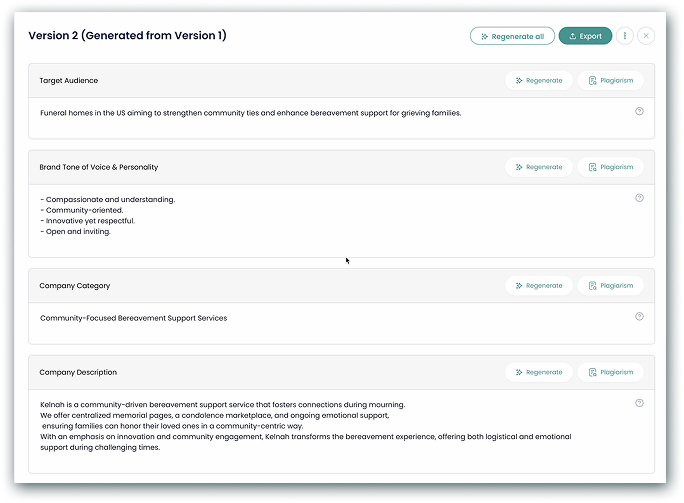684x503 pixels.
Task: Close the Version 2 panel
Action: [646, 36]
